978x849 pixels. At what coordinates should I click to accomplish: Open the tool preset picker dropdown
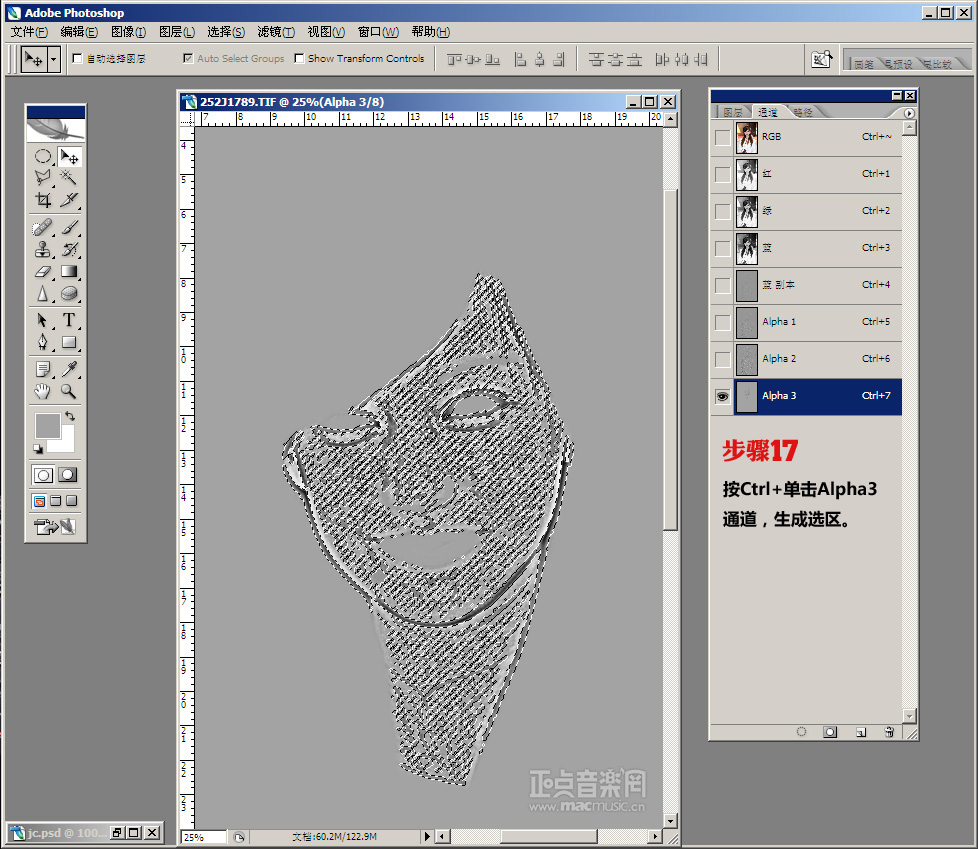[53, 59]
